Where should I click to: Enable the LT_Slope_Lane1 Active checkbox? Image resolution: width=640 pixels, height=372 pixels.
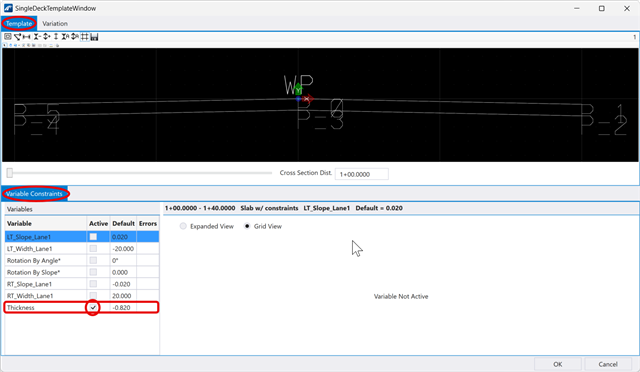[x=93, y=236]
